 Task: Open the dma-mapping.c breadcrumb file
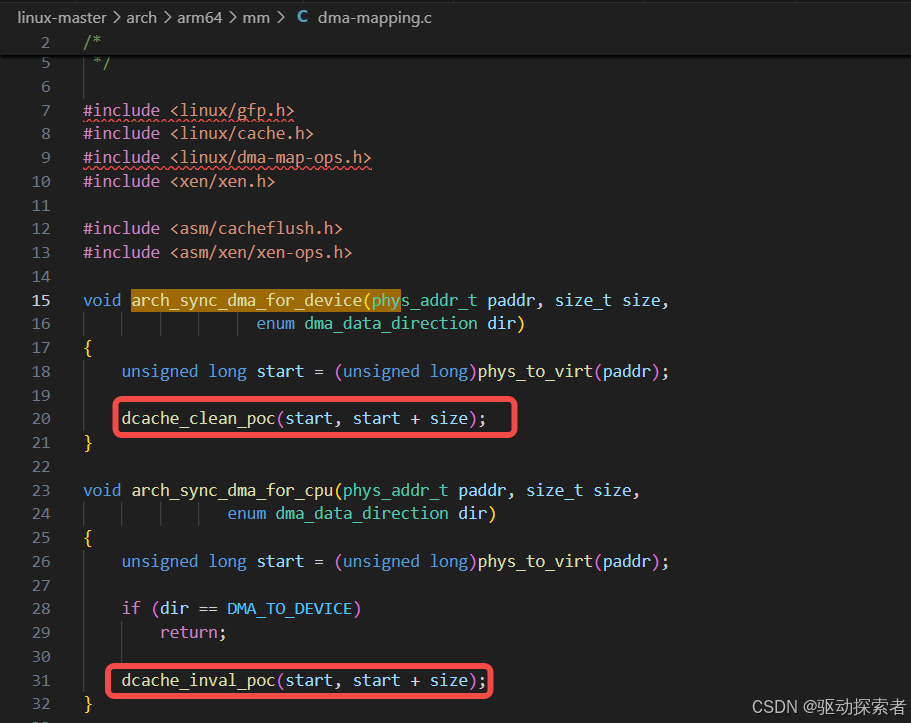click(374, 18)
